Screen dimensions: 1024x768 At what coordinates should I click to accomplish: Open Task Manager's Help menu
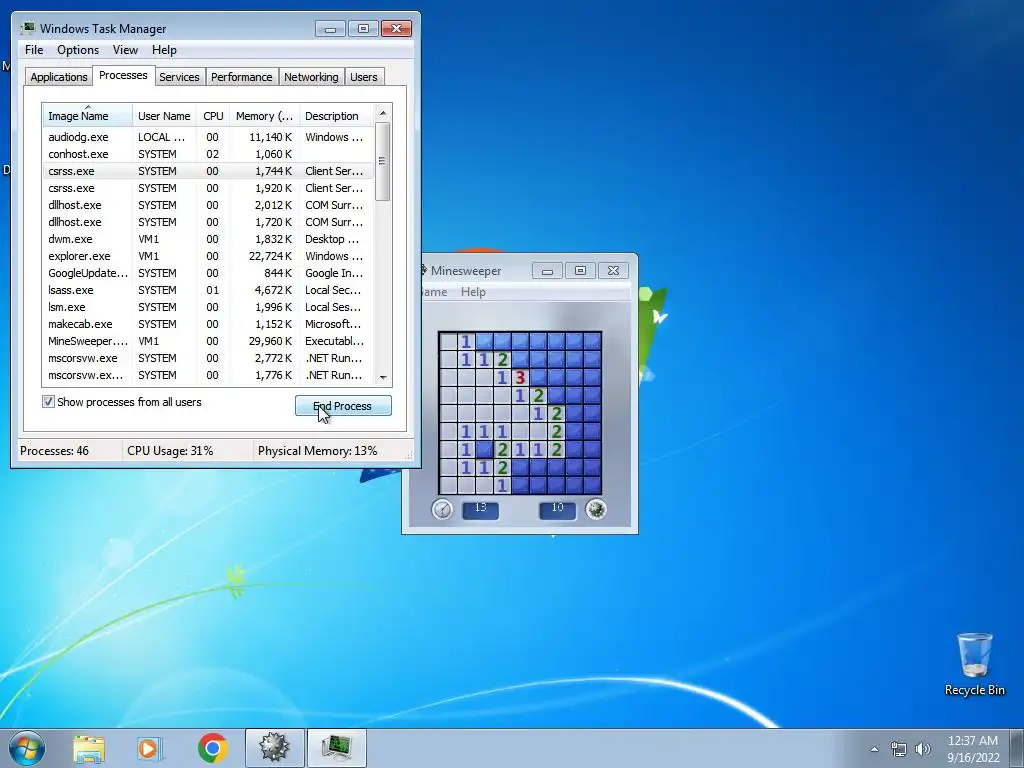pyautogui.click(x=164, y=50)
